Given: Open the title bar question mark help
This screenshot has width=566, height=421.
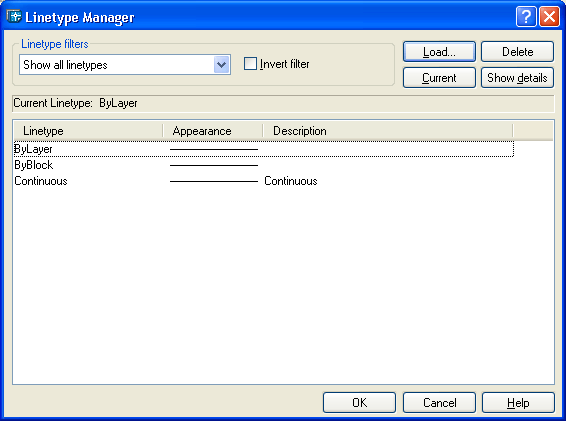Looking at the screenshot, I should (526, 17).
